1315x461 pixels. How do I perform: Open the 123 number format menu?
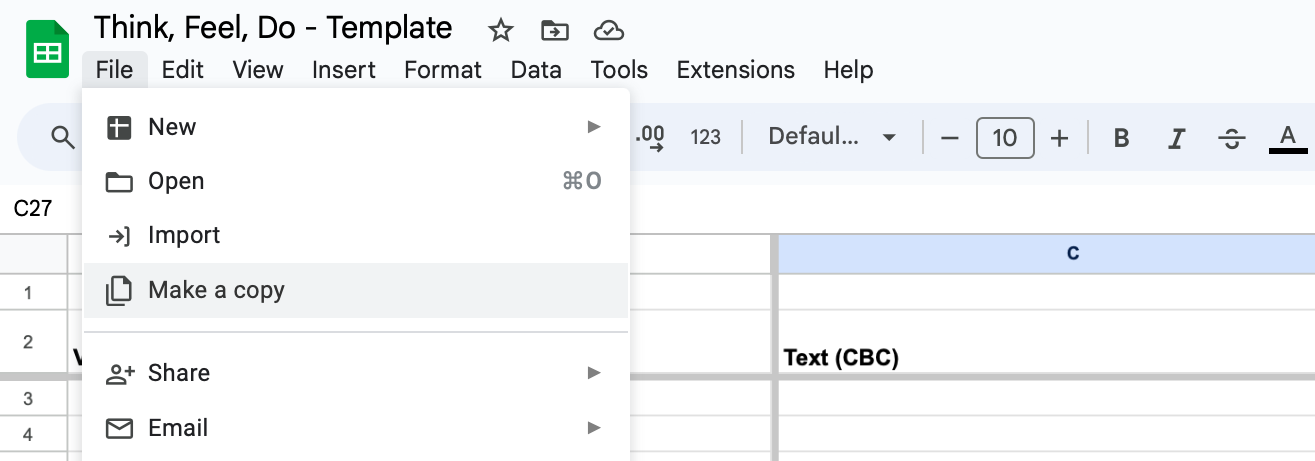click(x=705, y=137)
